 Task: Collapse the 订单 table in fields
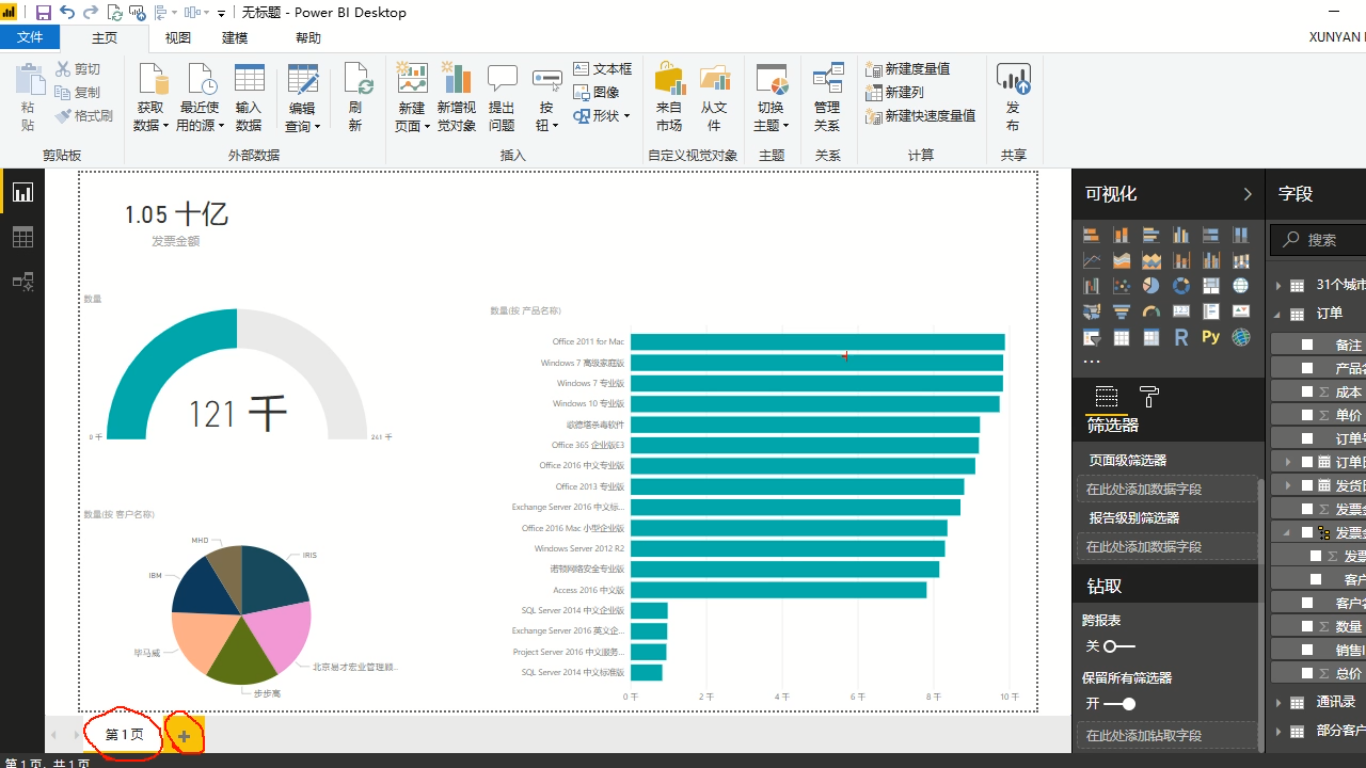click(1278, 313)
